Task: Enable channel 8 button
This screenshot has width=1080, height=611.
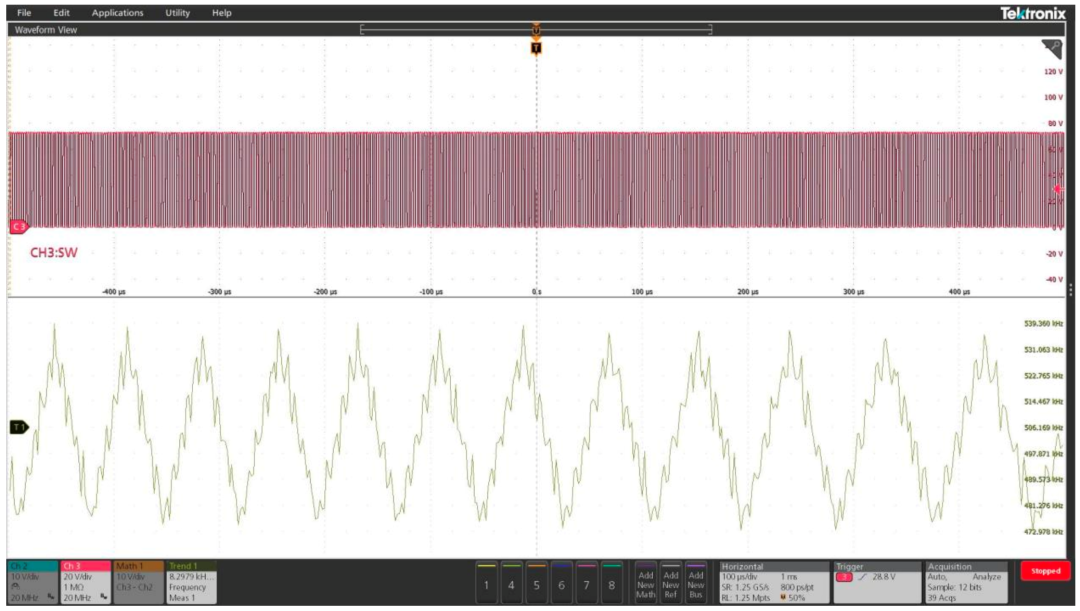Action: [611, 584]
